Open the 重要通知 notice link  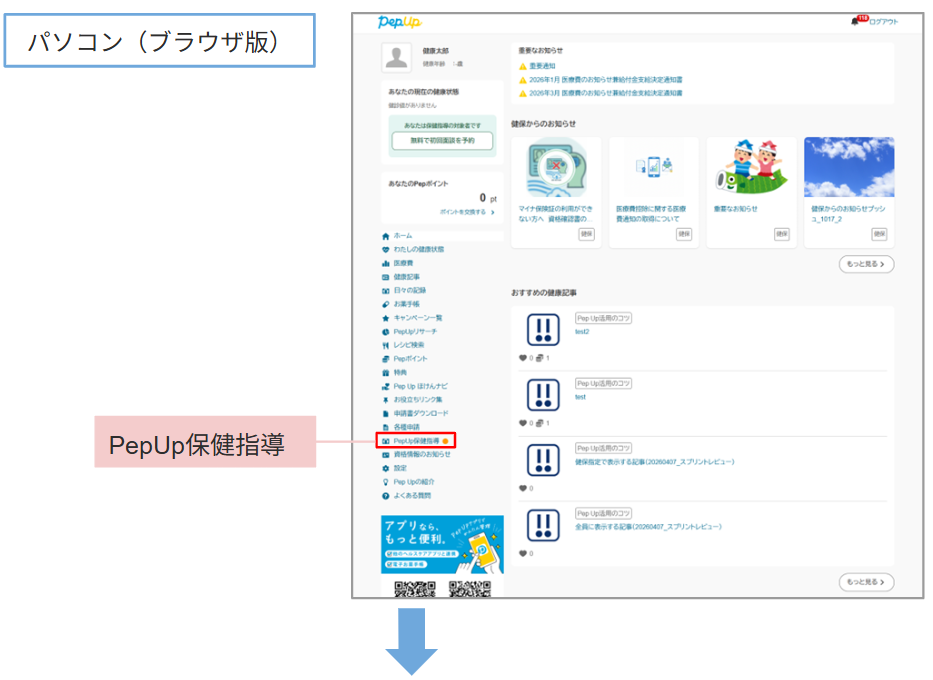coord(542,67)
